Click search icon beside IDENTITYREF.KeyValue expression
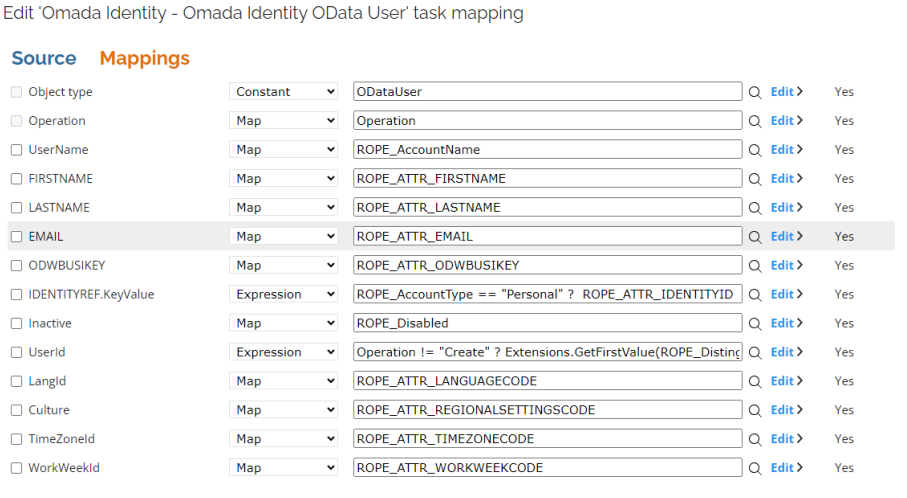 pos(755,295)
